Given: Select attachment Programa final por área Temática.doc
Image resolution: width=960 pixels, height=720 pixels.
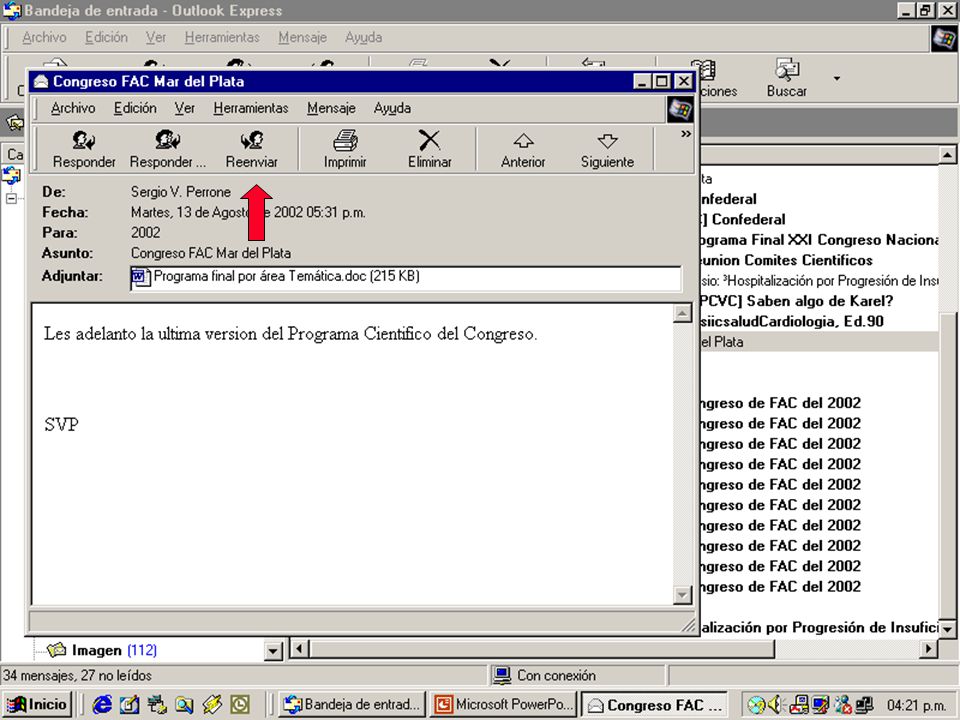Looking at the screenshot, I should click(287, 276).
